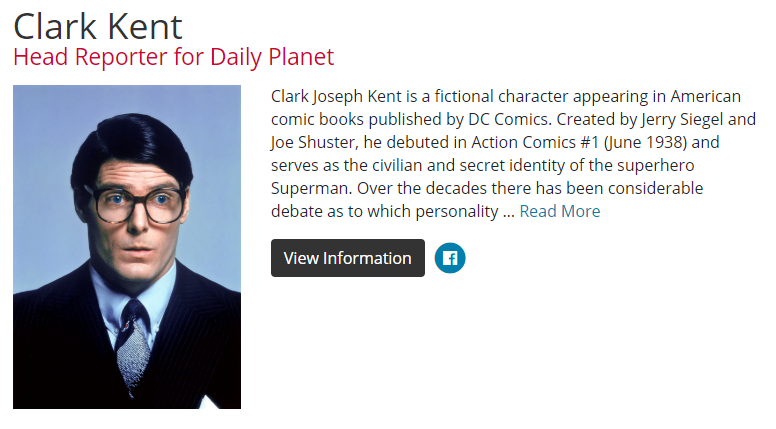Screen dimensions: 776x429
Task: Click the ellipsis before Read More
Action: click(x=509, y=215)
